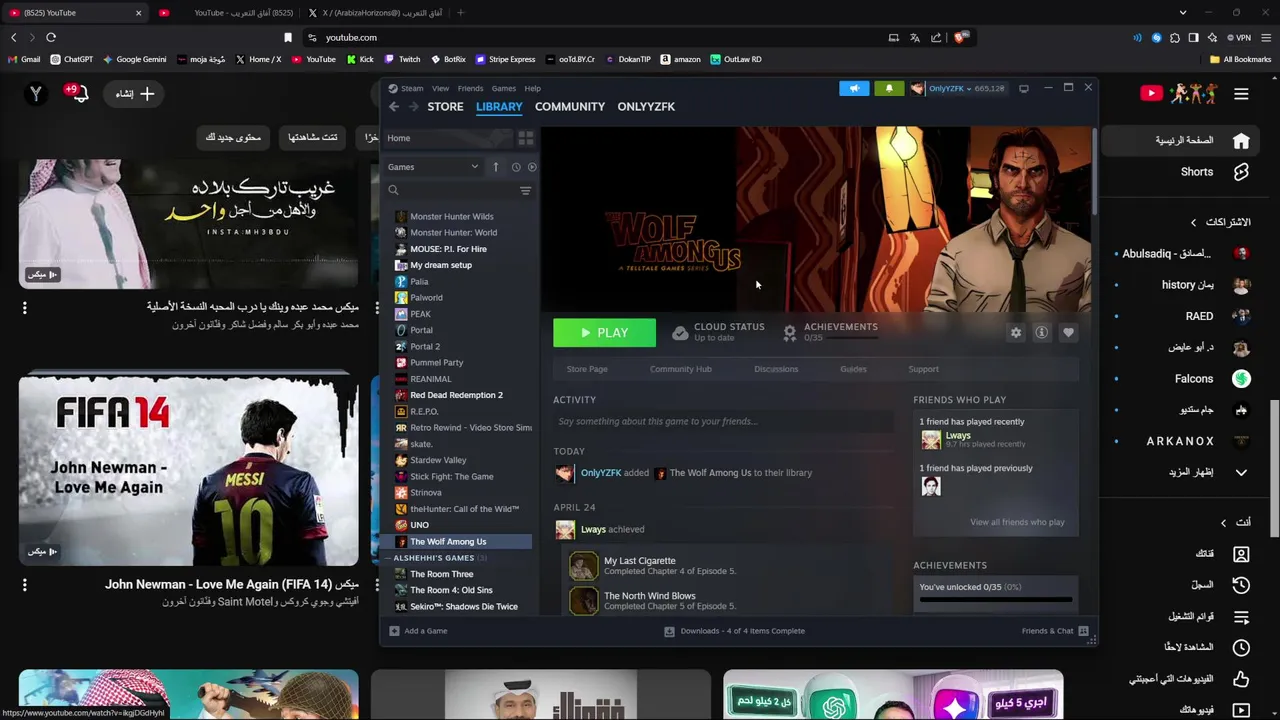Open ONLYYZFK profile tab
Screen dimensions: 1280x720
[646, 107]
